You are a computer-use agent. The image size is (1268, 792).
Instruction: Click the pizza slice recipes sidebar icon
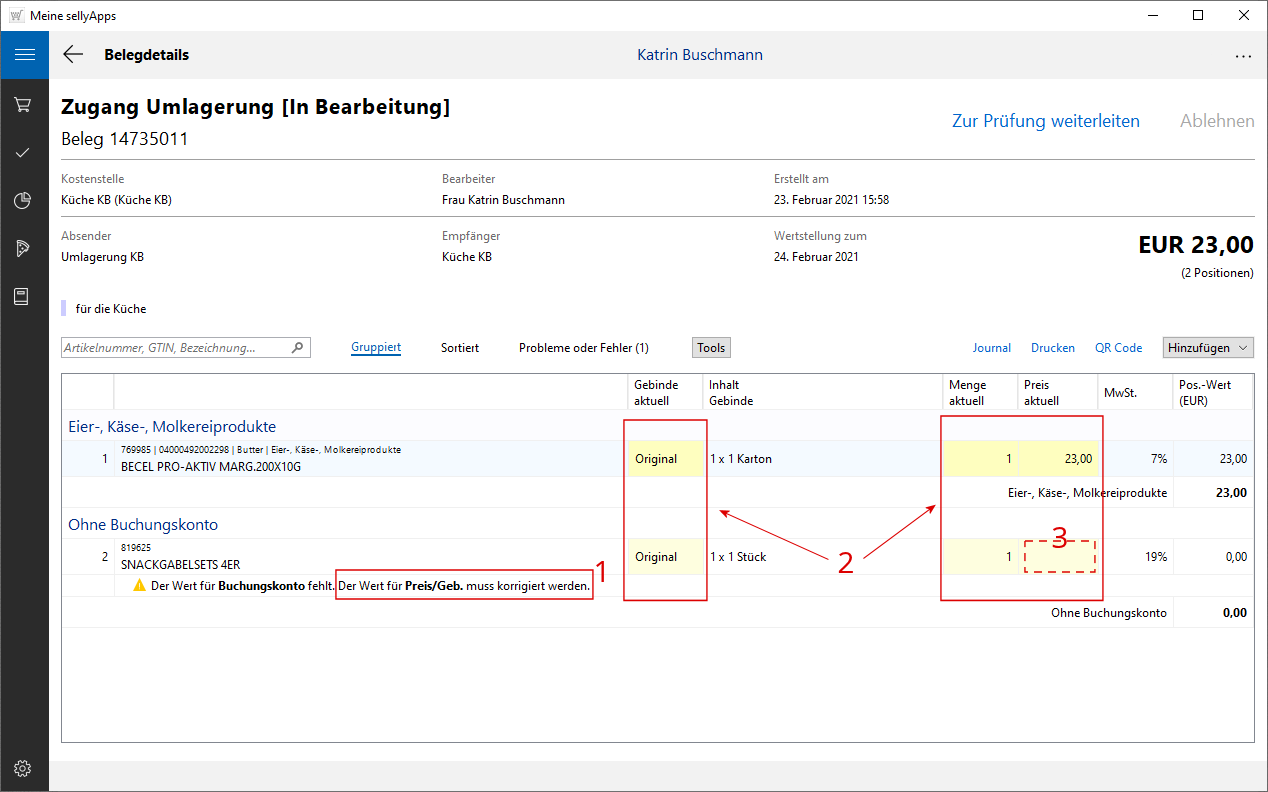click(x=24, y=248)
